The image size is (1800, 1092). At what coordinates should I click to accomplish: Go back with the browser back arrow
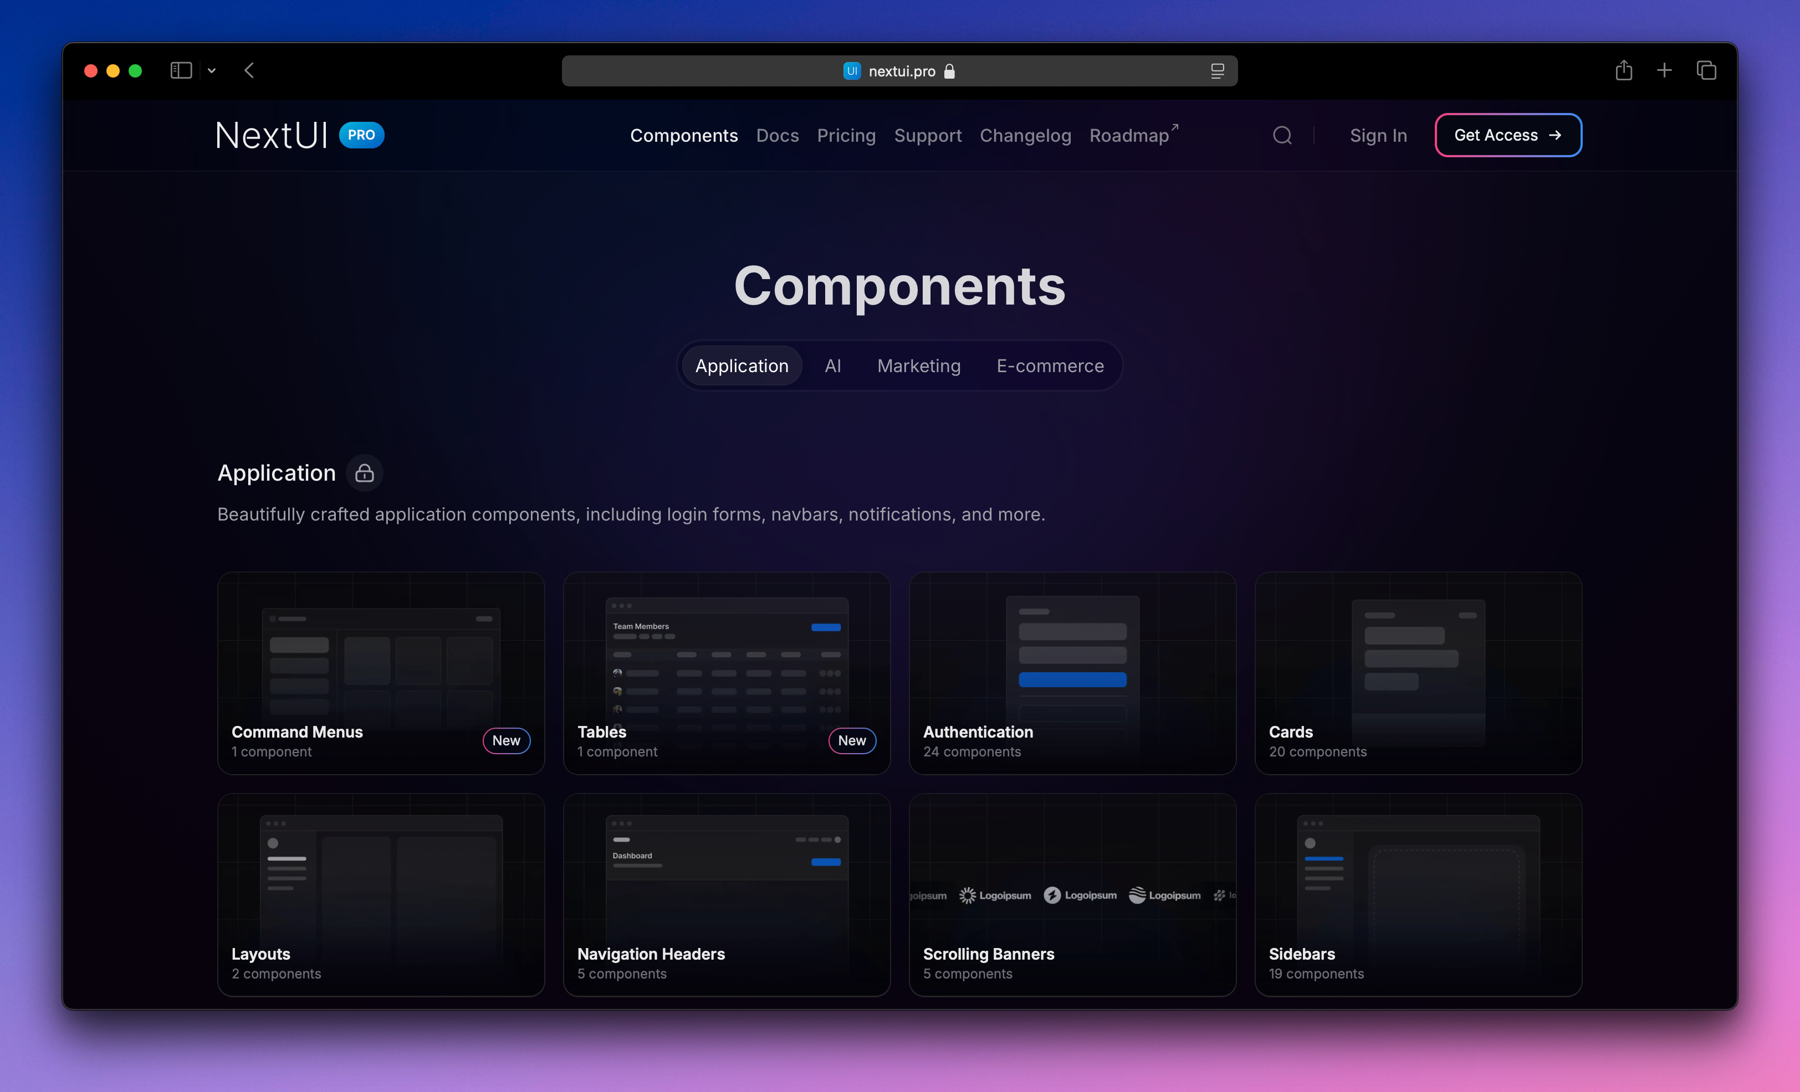coord(249,70)
